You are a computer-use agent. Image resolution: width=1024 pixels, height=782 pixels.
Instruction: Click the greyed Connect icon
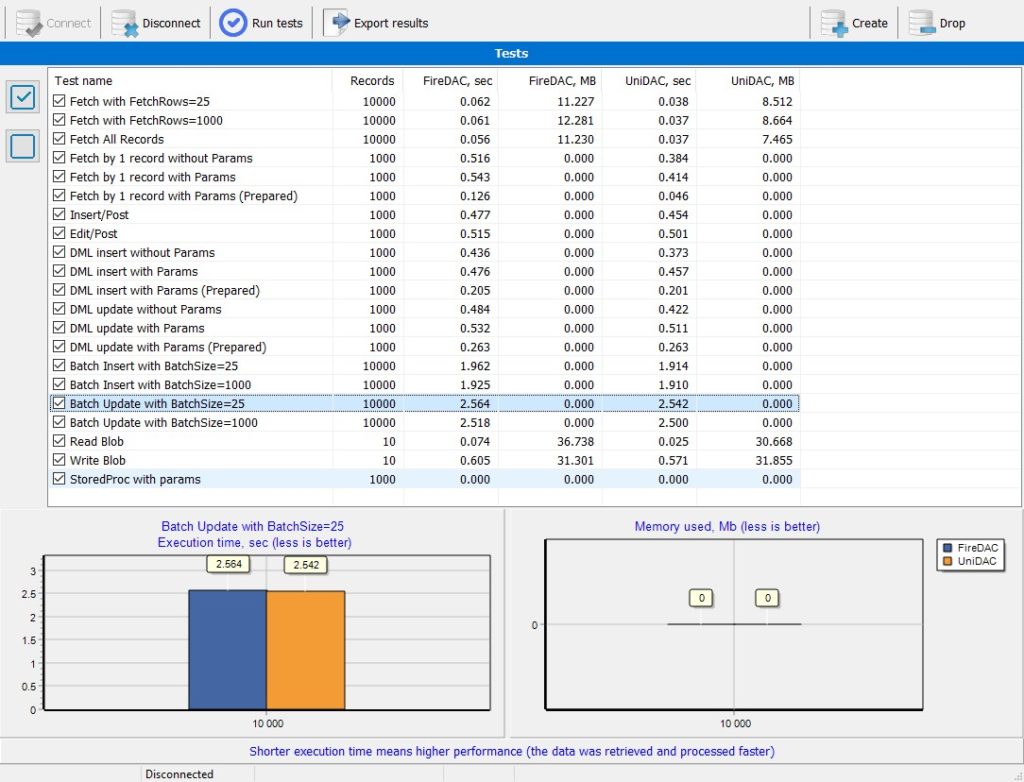29,23
